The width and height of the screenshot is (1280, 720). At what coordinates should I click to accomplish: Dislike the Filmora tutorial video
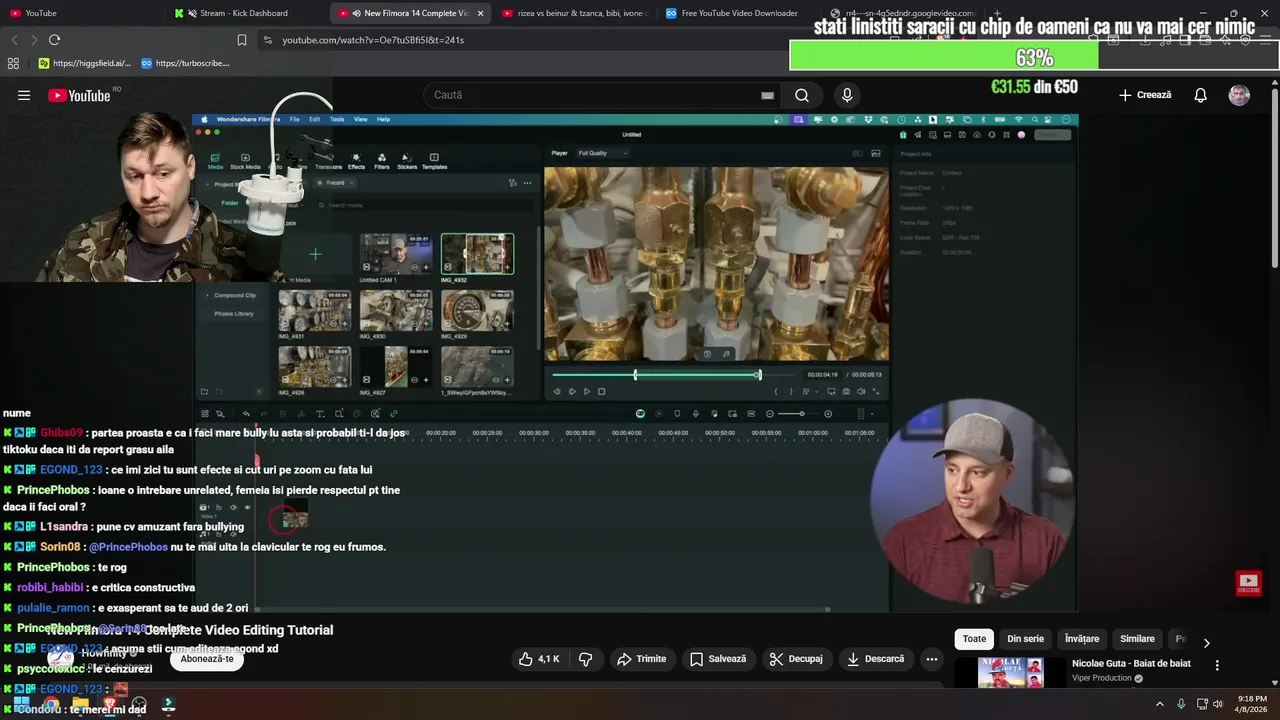(586, 659)
